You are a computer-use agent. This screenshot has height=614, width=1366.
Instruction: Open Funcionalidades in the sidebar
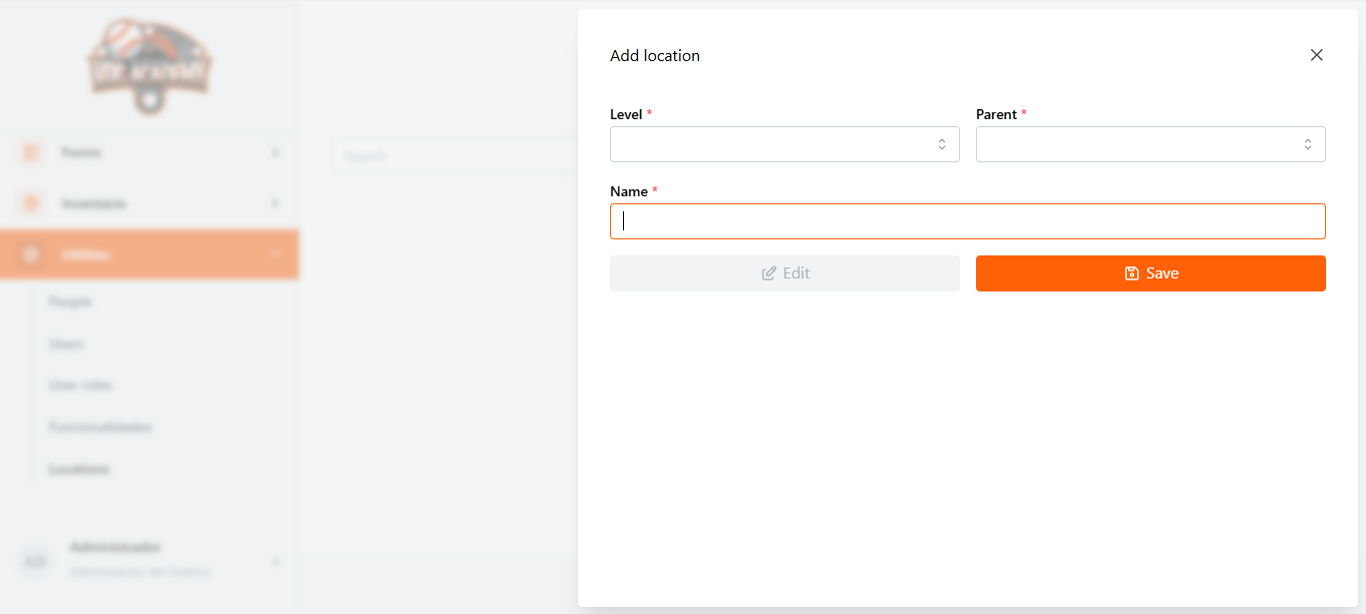(x=100, y=427)
